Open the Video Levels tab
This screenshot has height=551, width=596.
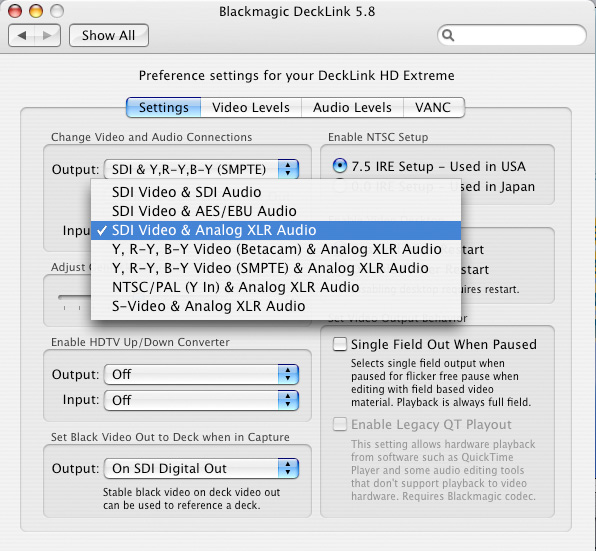coord(251,108)
